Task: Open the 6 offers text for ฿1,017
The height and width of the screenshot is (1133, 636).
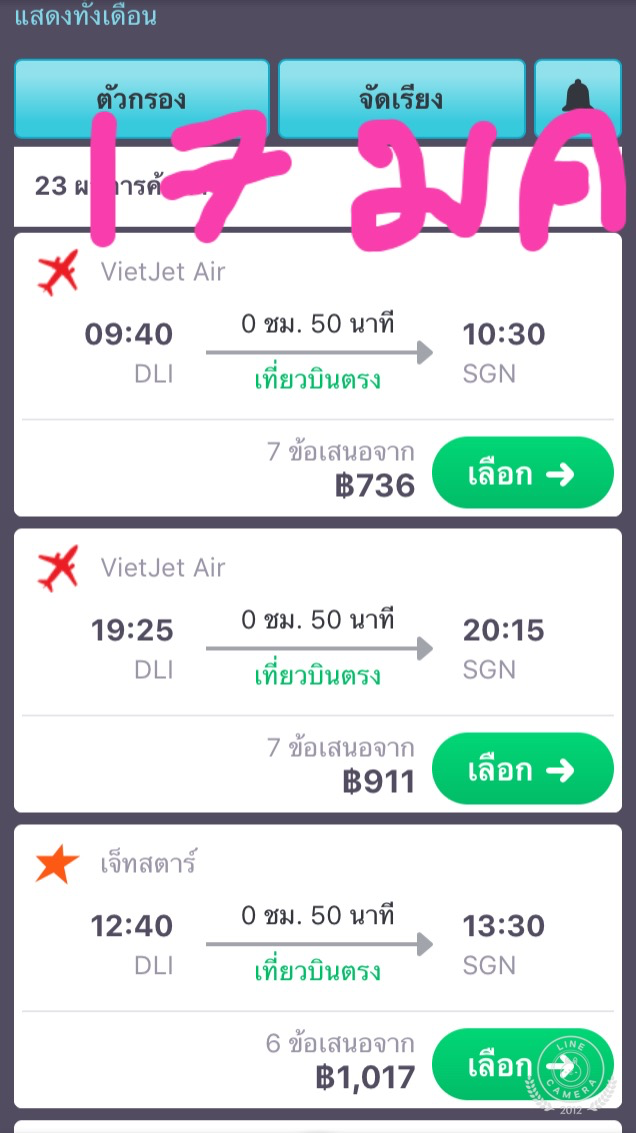Action: pyautogui.click(x=340, y=1044)
